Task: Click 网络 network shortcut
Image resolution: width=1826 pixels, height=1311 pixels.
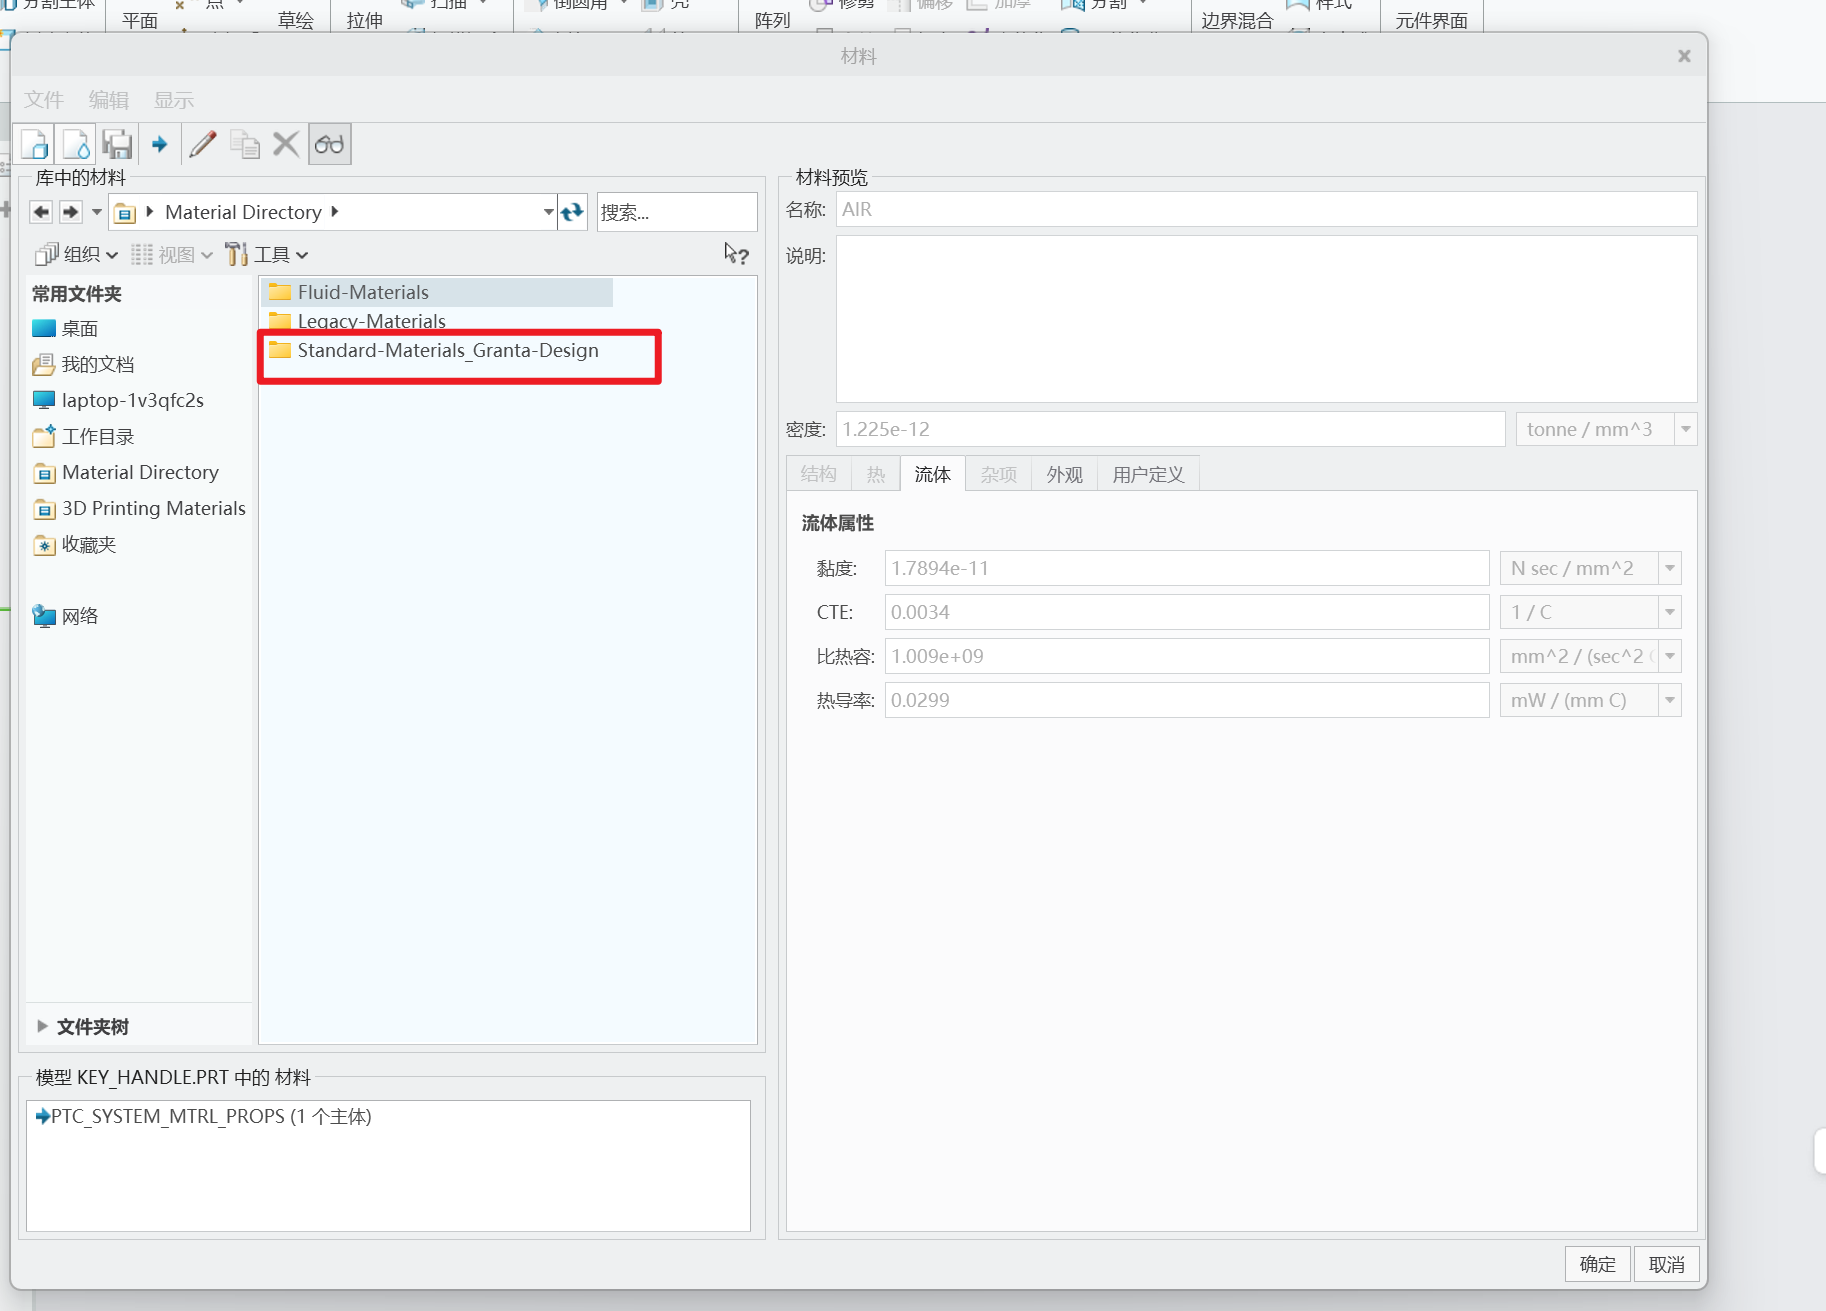Action: tap(65, 616)
